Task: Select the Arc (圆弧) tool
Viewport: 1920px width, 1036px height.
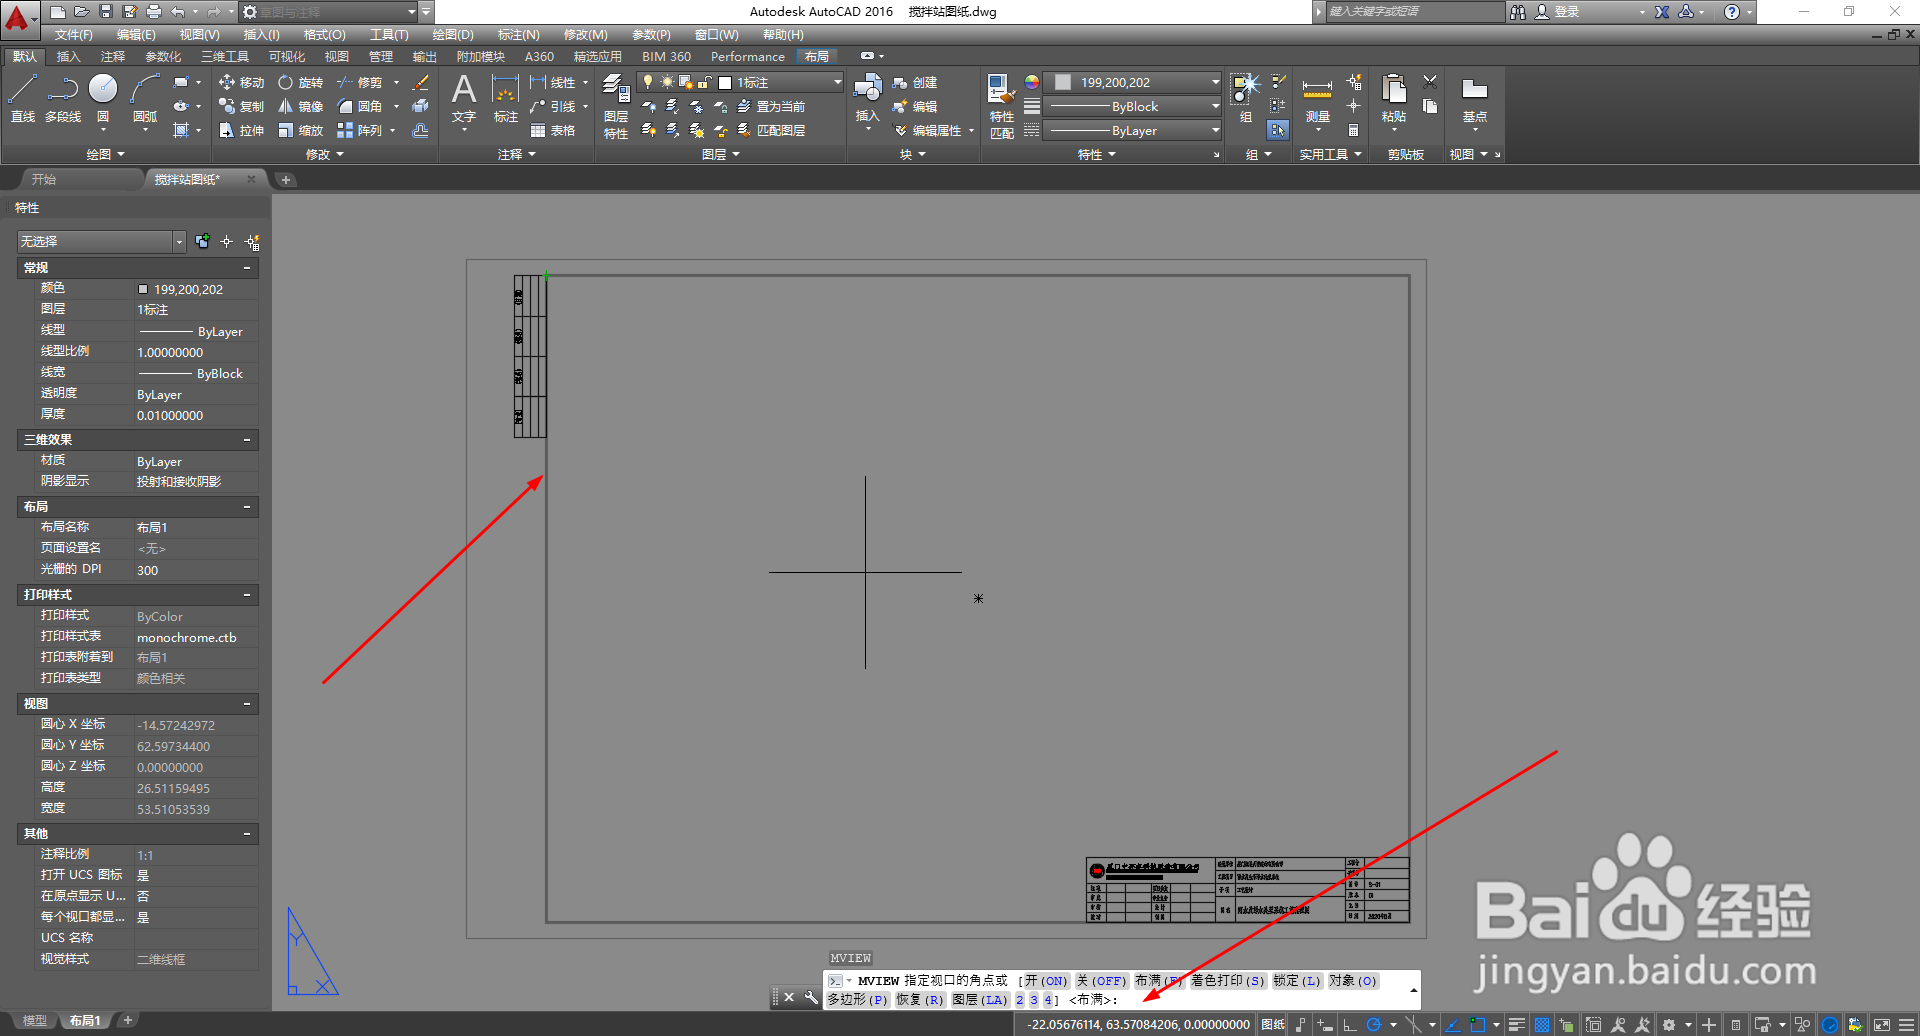Action: (x=145, y=98)
